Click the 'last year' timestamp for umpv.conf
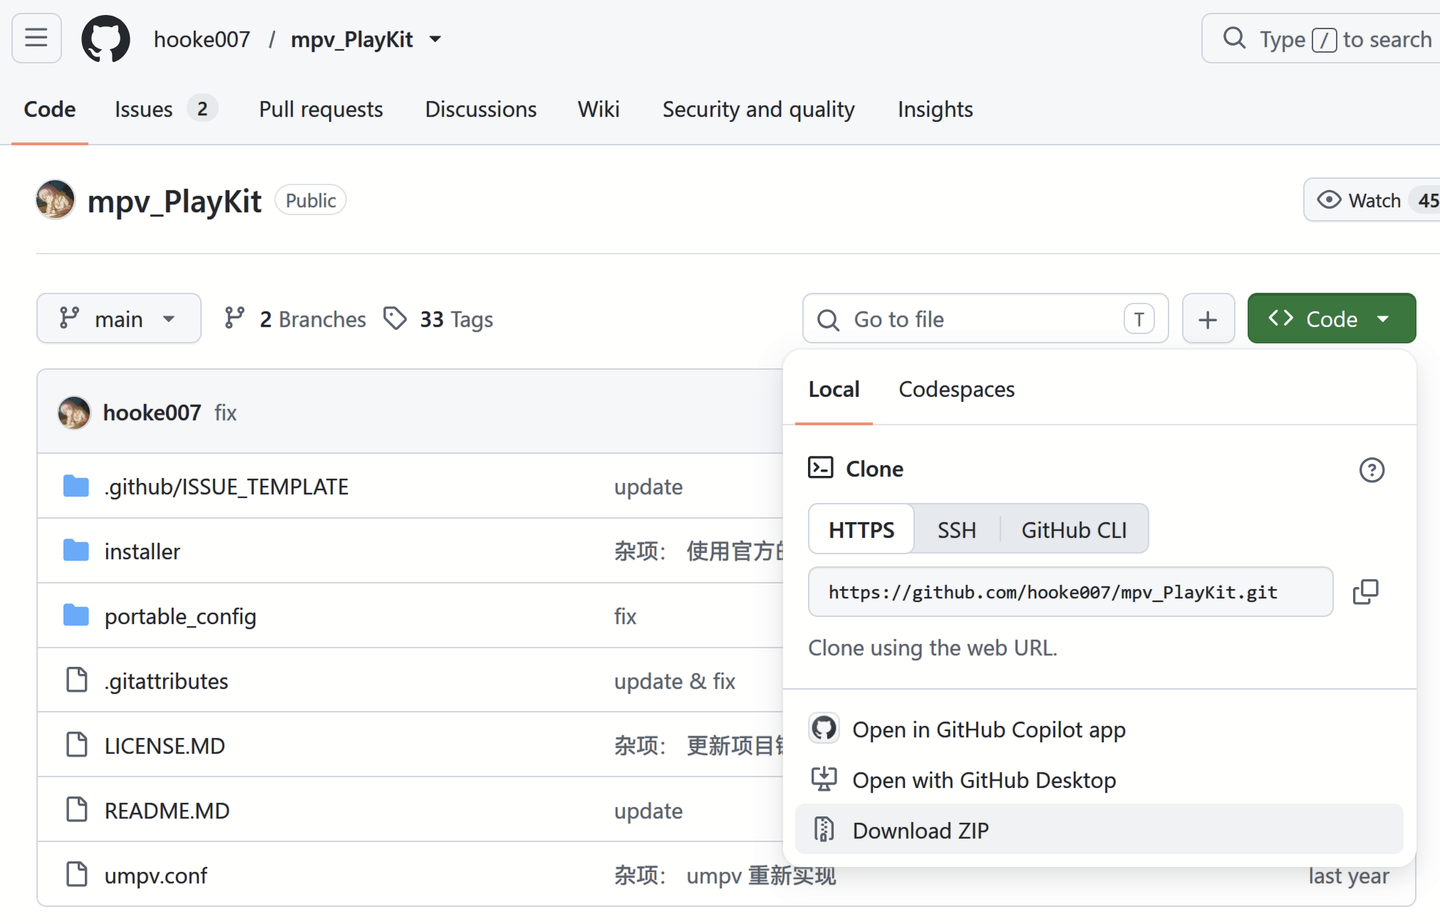 [1349, 876]
